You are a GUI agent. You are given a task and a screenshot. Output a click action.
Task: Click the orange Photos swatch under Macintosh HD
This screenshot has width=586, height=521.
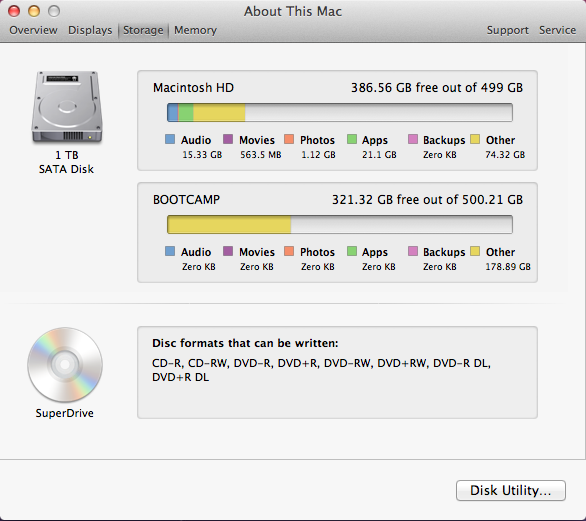coord(289,139)
